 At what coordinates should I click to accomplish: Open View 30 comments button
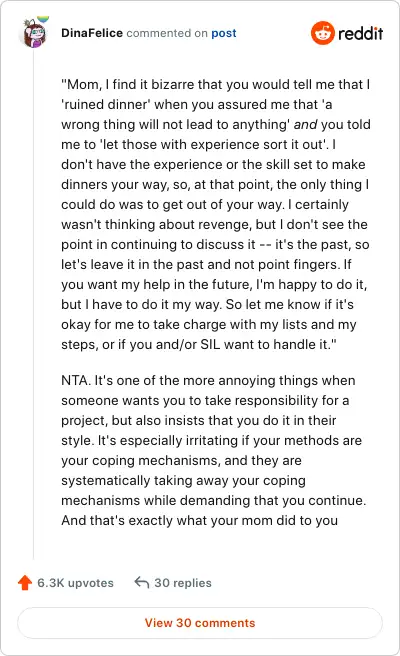(x=200, y=623)
